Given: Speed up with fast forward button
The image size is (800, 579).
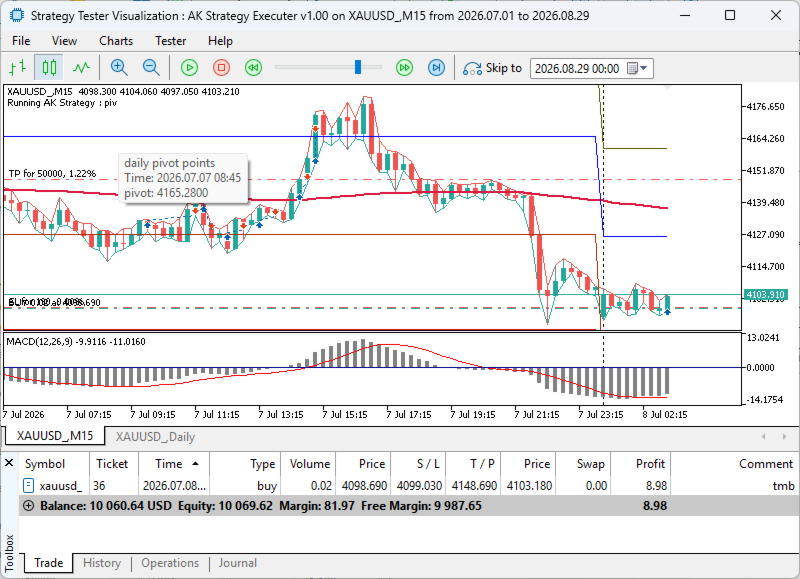Looking at the screenshot, I should pyautogui.click(x=405, y=67).
